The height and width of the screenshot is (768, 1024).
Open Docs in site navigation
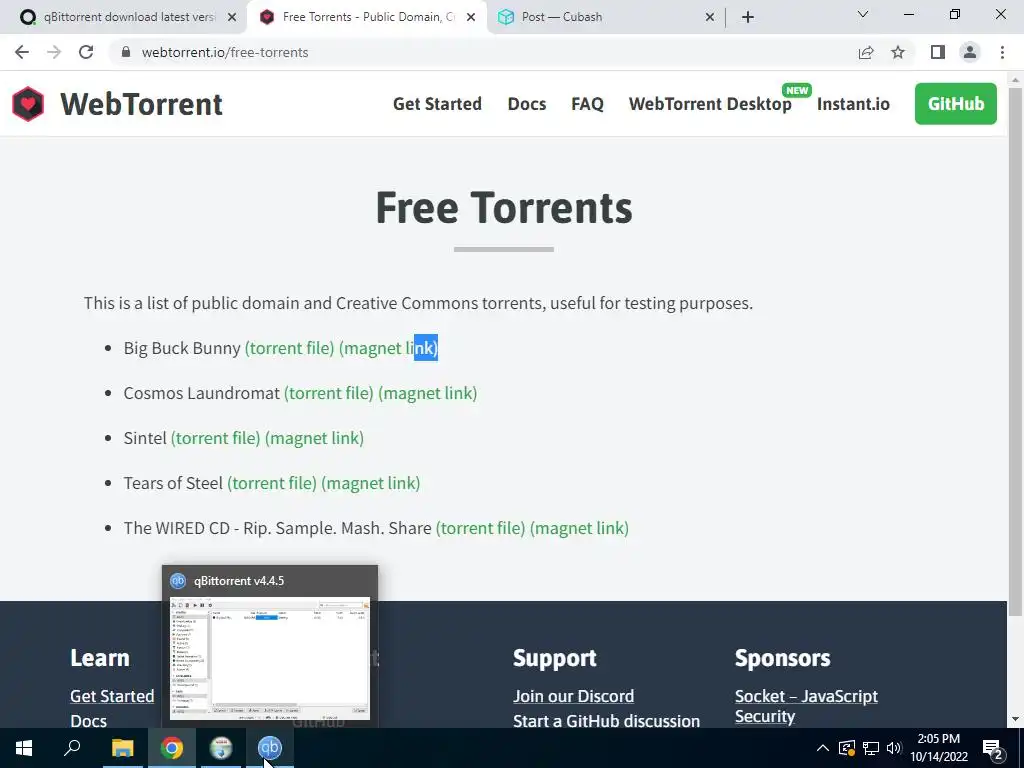526,104
